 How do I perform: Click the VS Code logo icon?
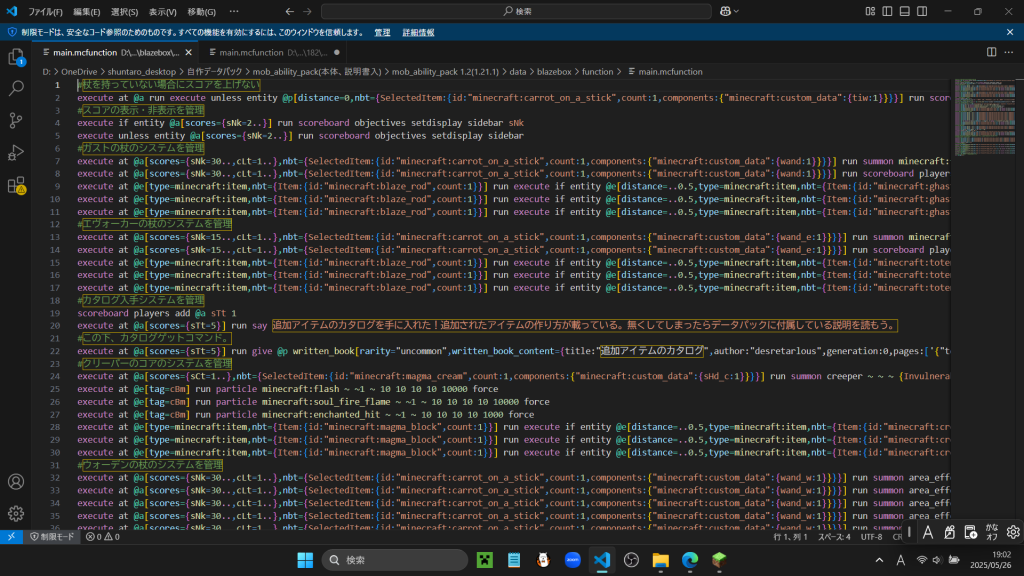12,11
